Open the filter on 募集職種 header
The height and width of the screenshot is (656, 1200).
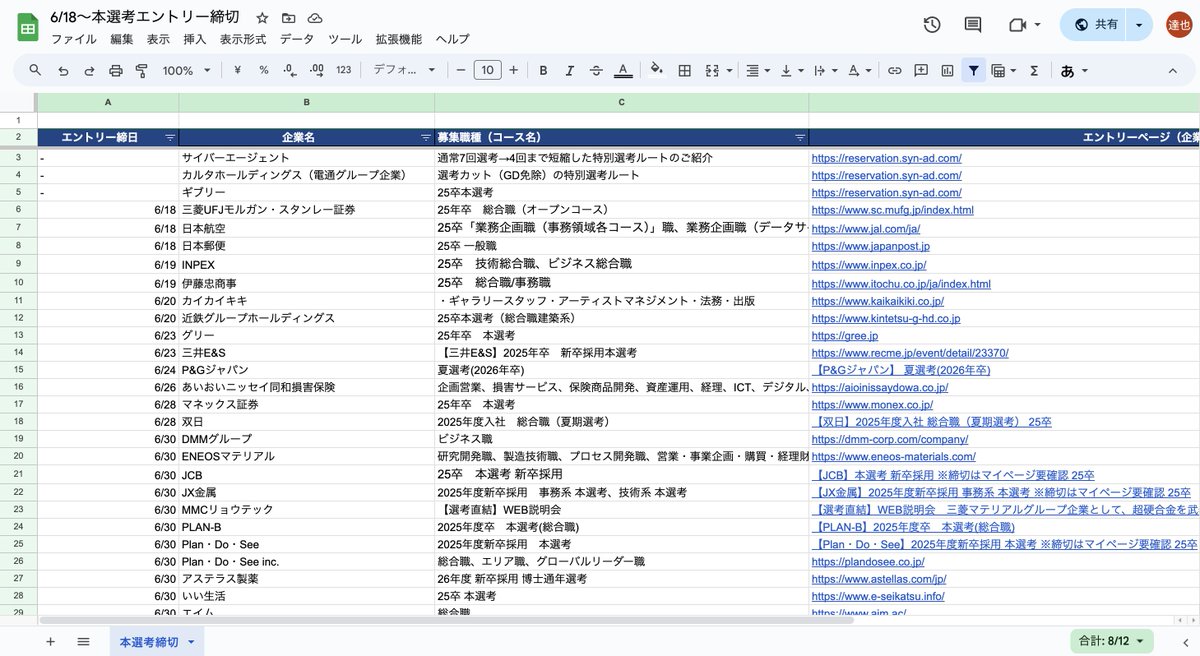click(x=800, y=137)
